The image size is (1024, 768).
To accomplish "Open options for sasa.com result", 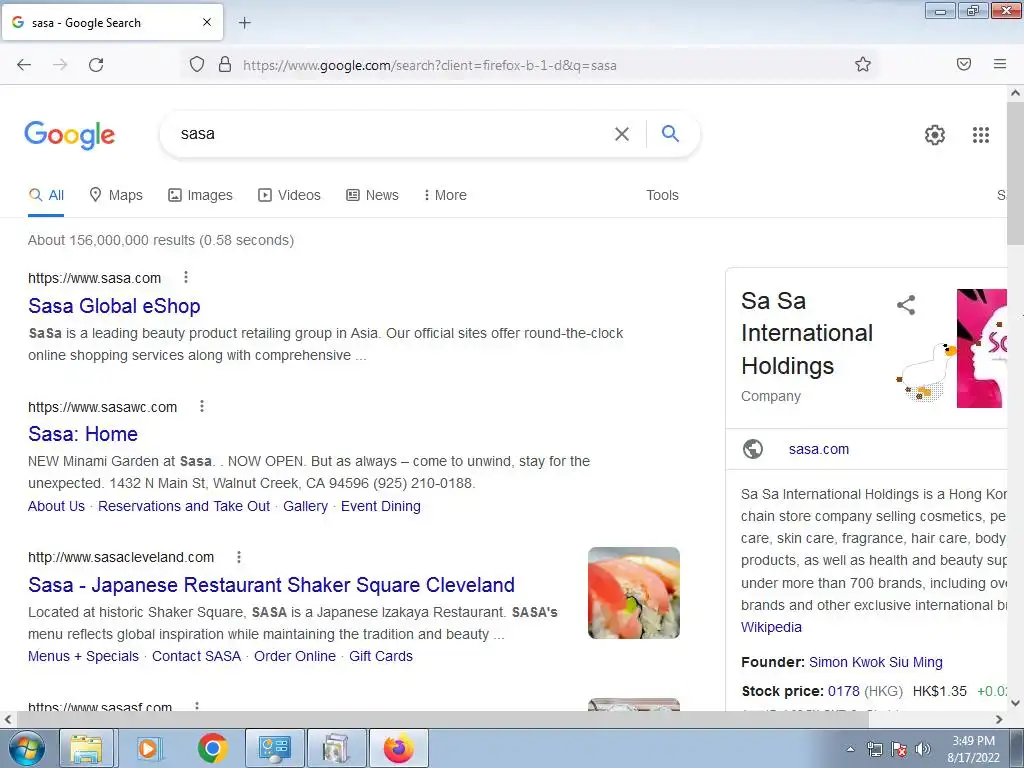I will 186,278.
